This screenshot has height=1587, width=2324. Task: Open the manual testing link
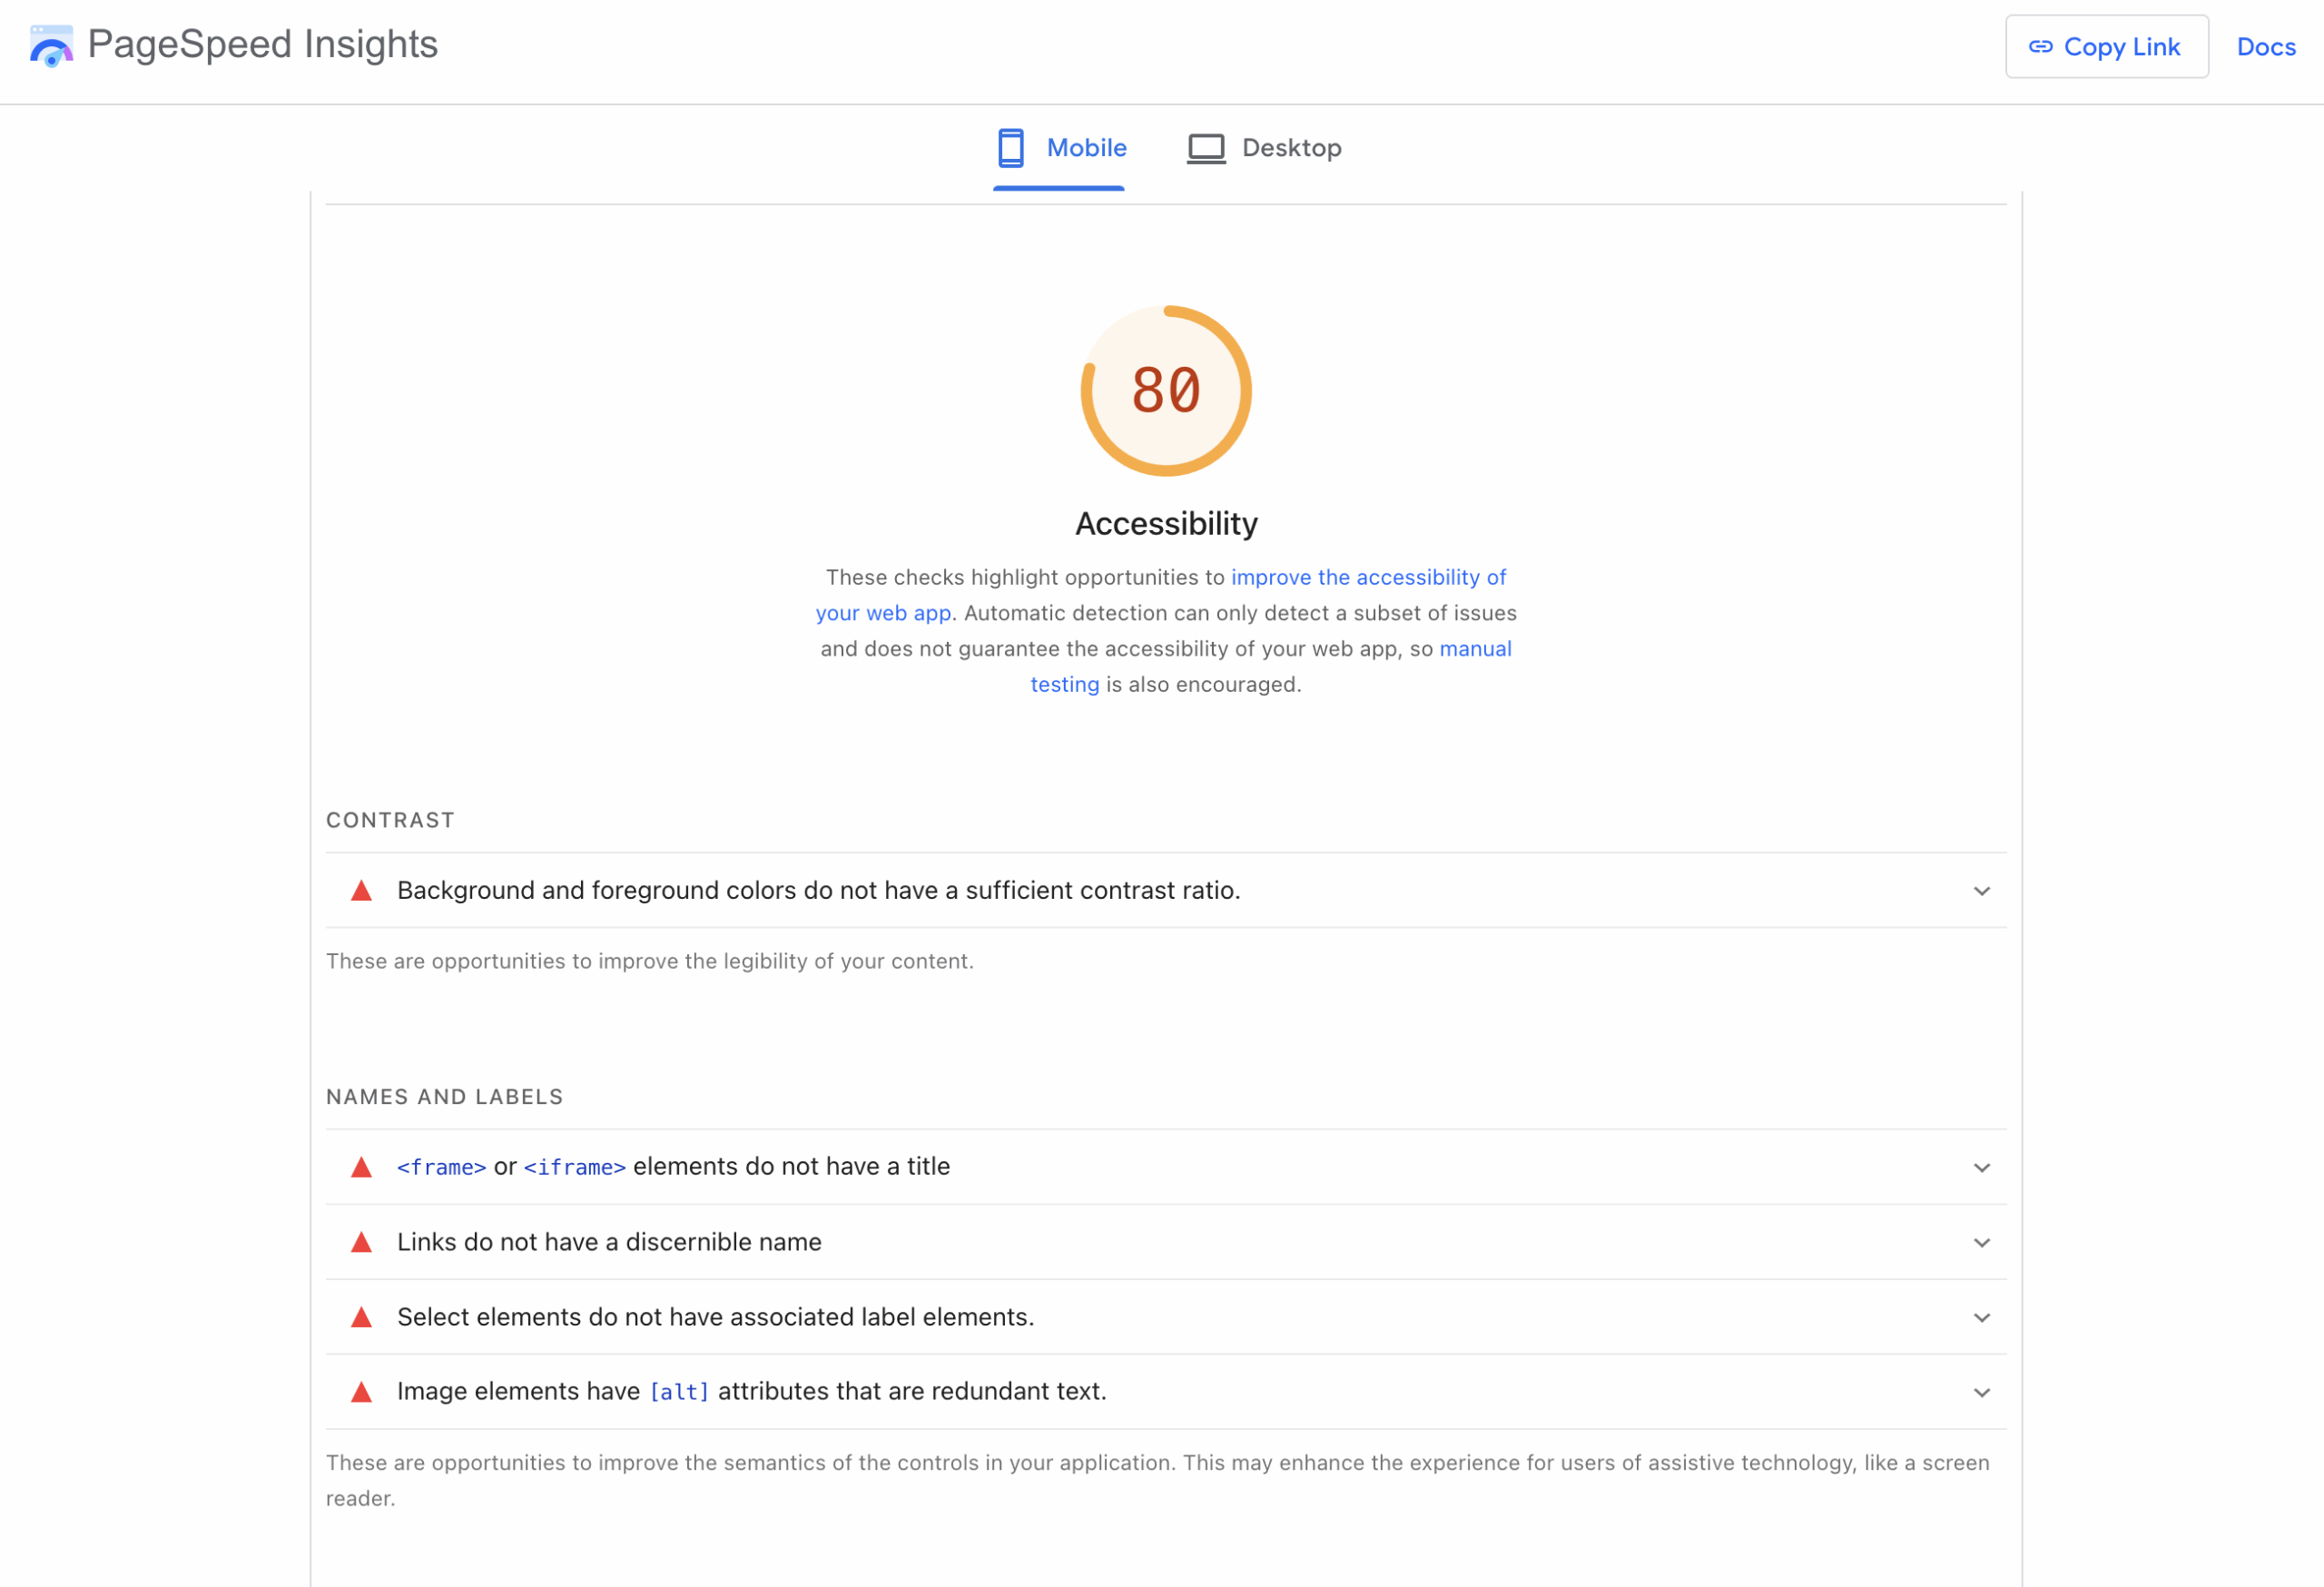tap(1474, 649)
